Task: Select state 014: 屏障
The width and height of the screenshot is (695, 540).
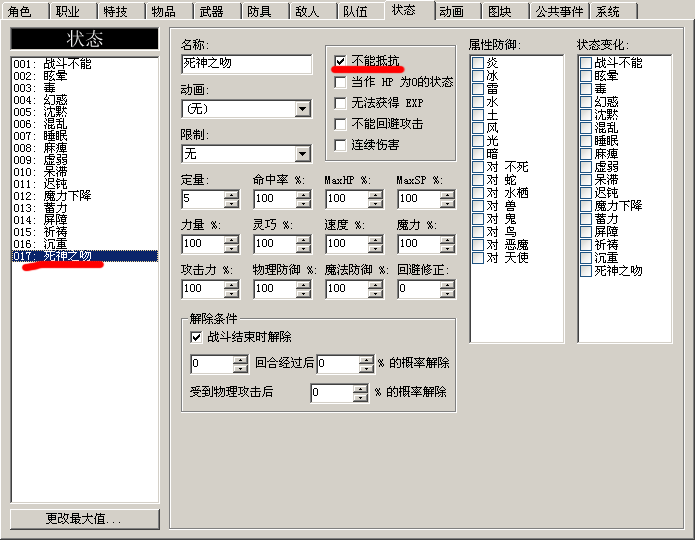Action: coord(85,220)
